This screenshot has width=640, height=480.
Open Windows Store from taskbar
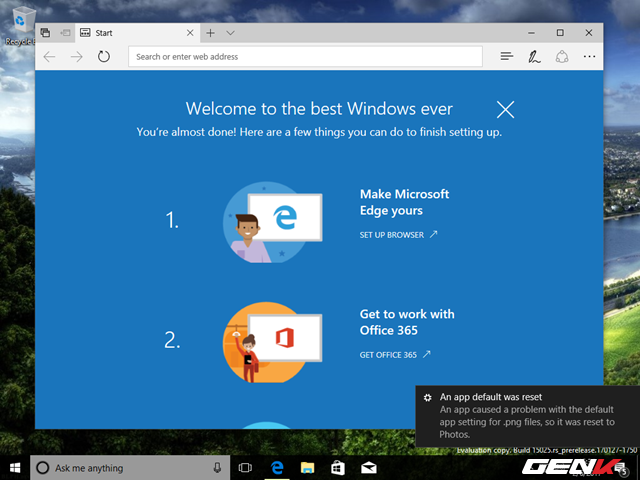coord(338,468)
